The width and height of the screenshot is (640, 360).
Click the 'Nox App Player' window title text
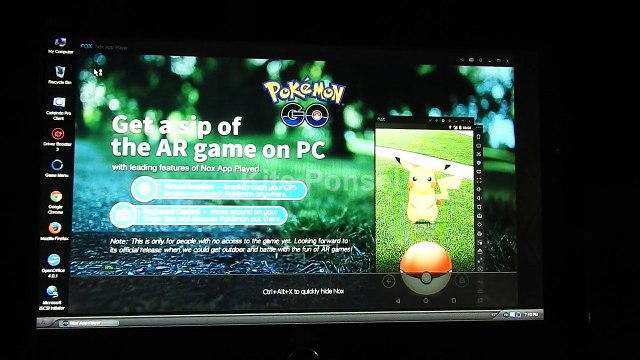point(111,47)
